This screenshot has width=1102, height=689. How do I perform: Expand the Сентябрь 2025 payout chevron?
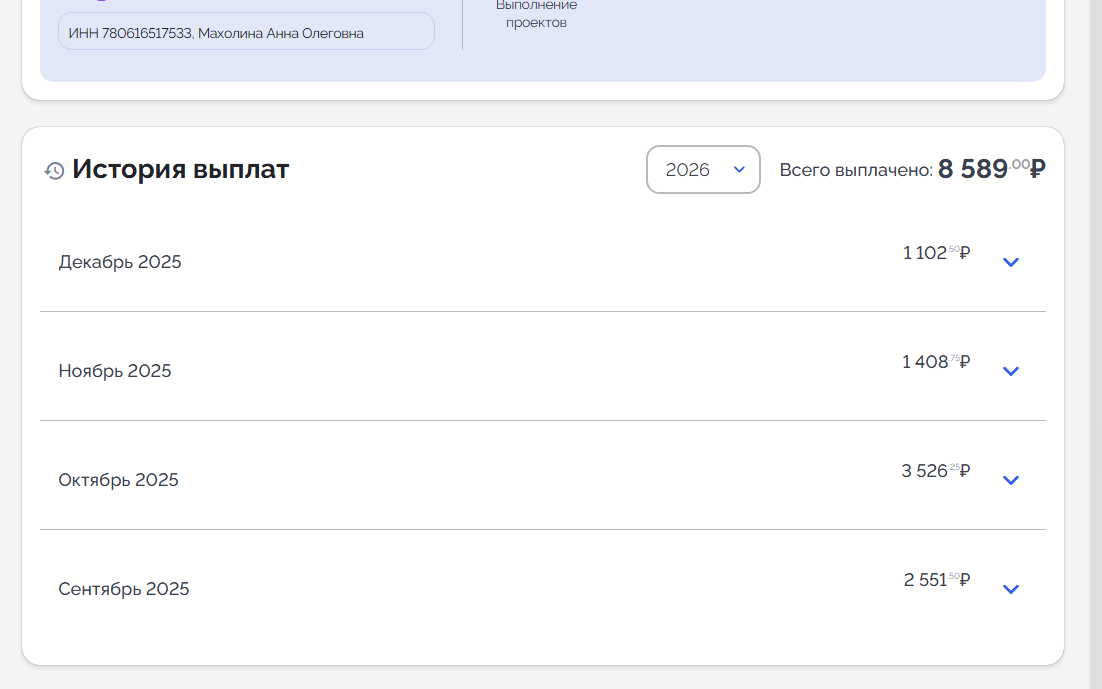(x=1011, y=589)
